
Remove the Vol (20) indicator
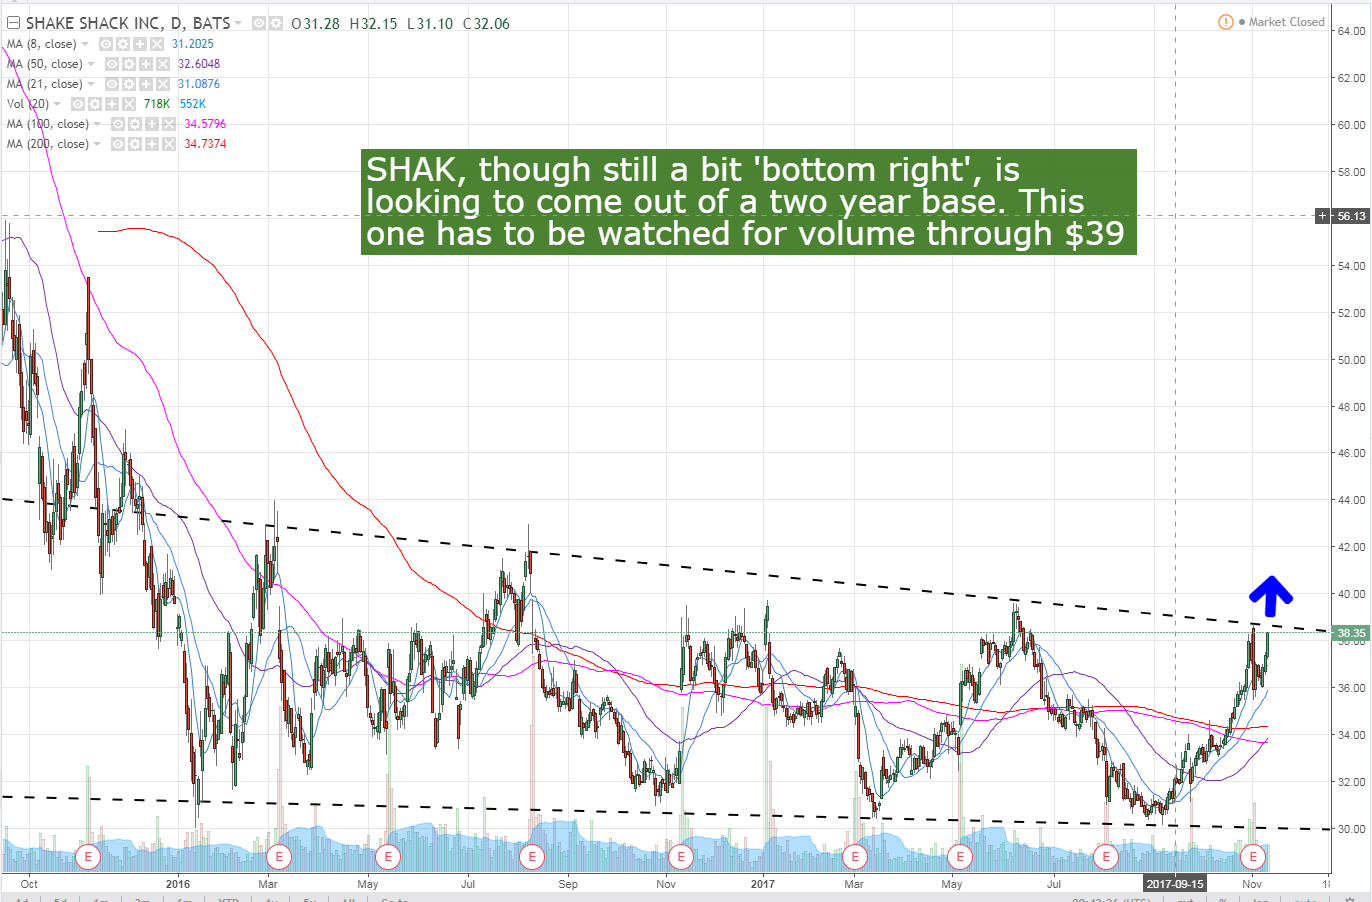pos(128,104)
